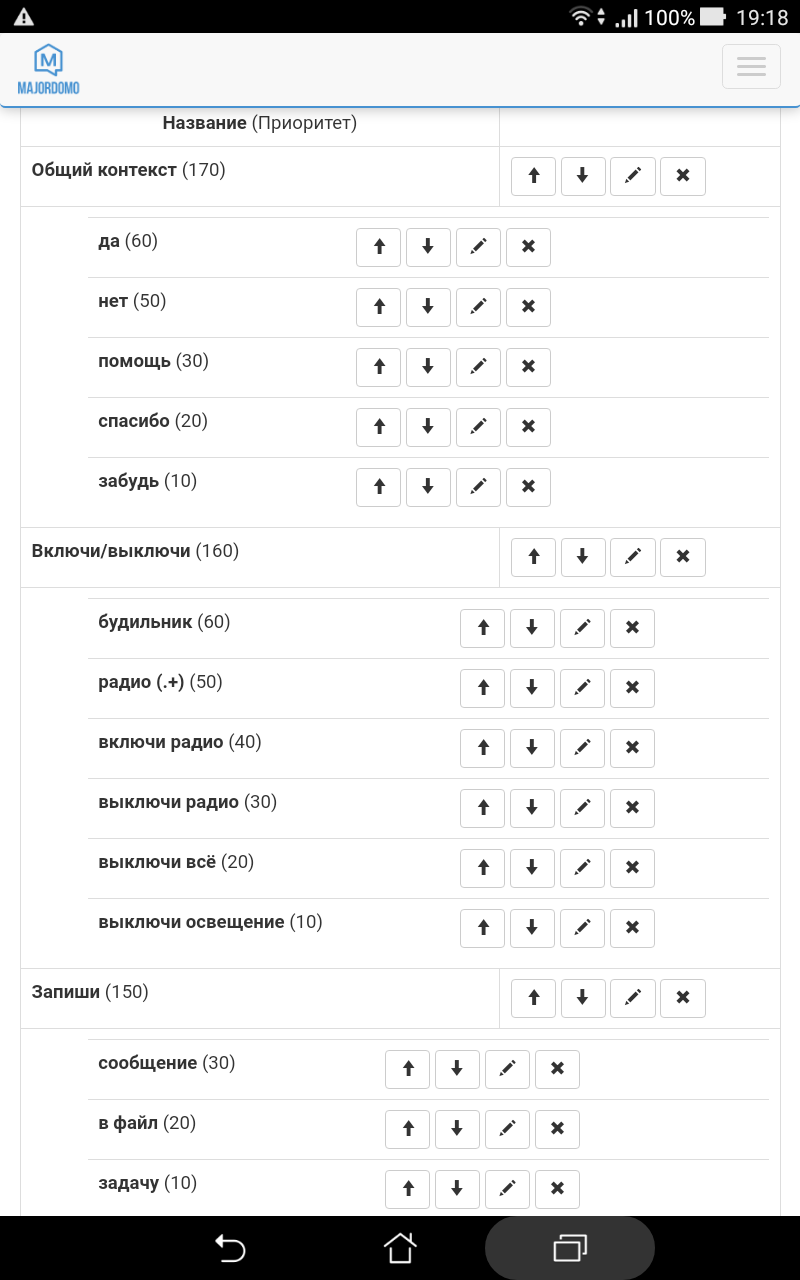Image resolution: width=800 pixels, height=1280 pixels.
Task: Move 'нет' pattern up
Action: click(379, 307)
